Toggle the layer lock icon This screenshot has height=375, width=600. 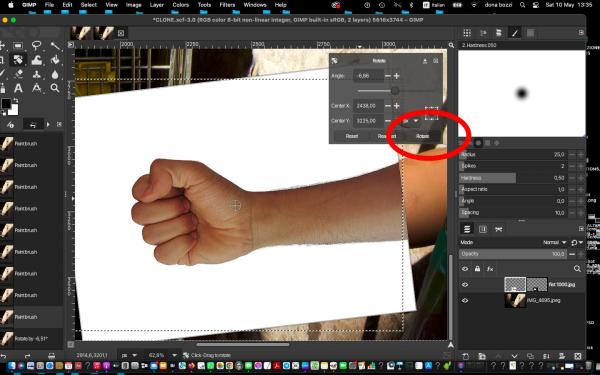(477, 269)
